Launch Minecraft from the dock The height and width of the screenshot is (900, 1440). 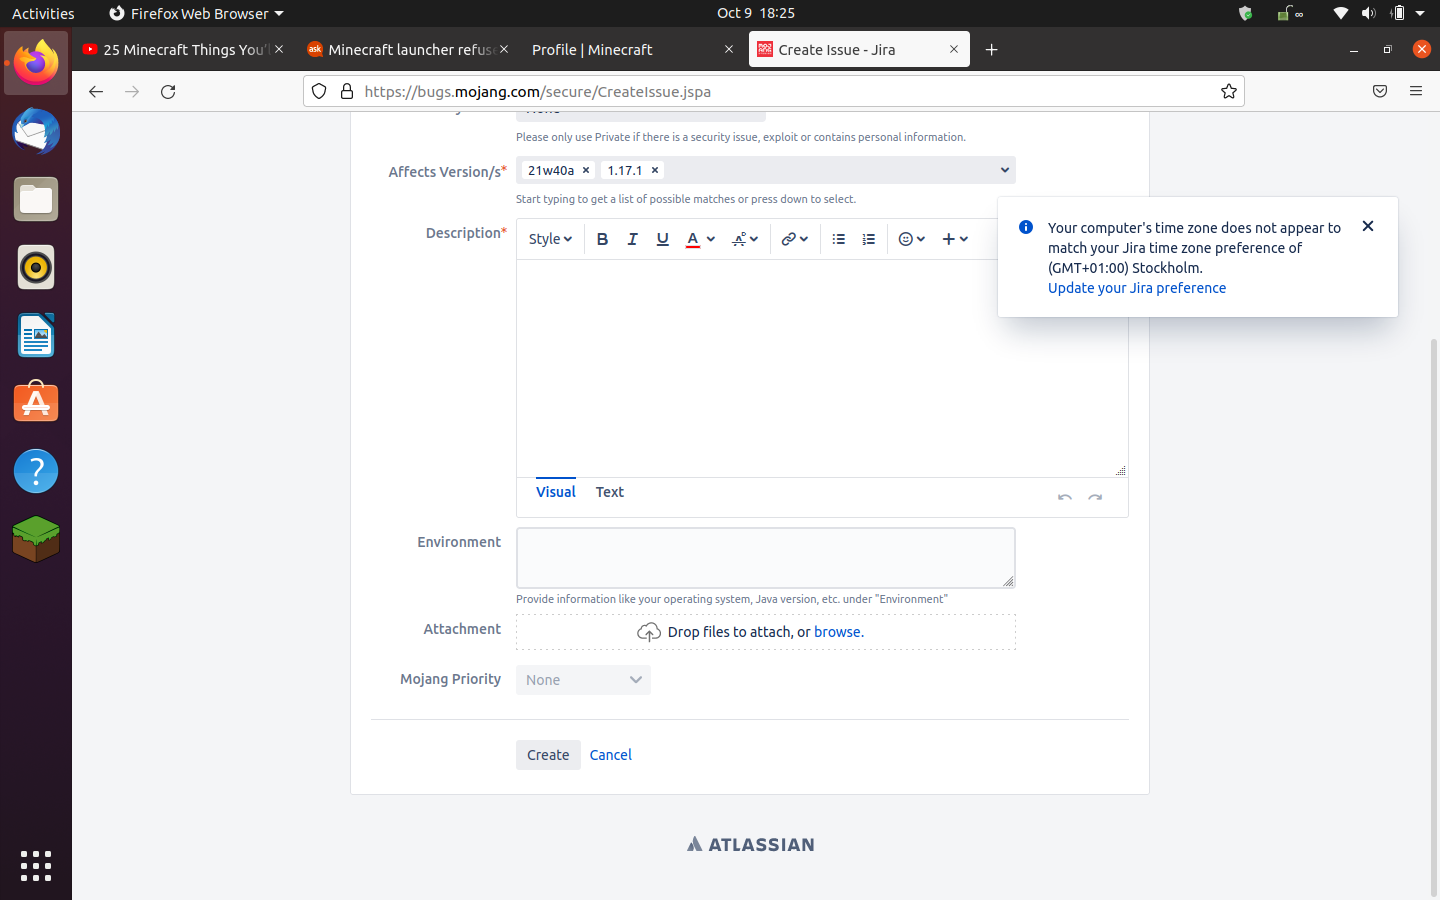(36, 539)
